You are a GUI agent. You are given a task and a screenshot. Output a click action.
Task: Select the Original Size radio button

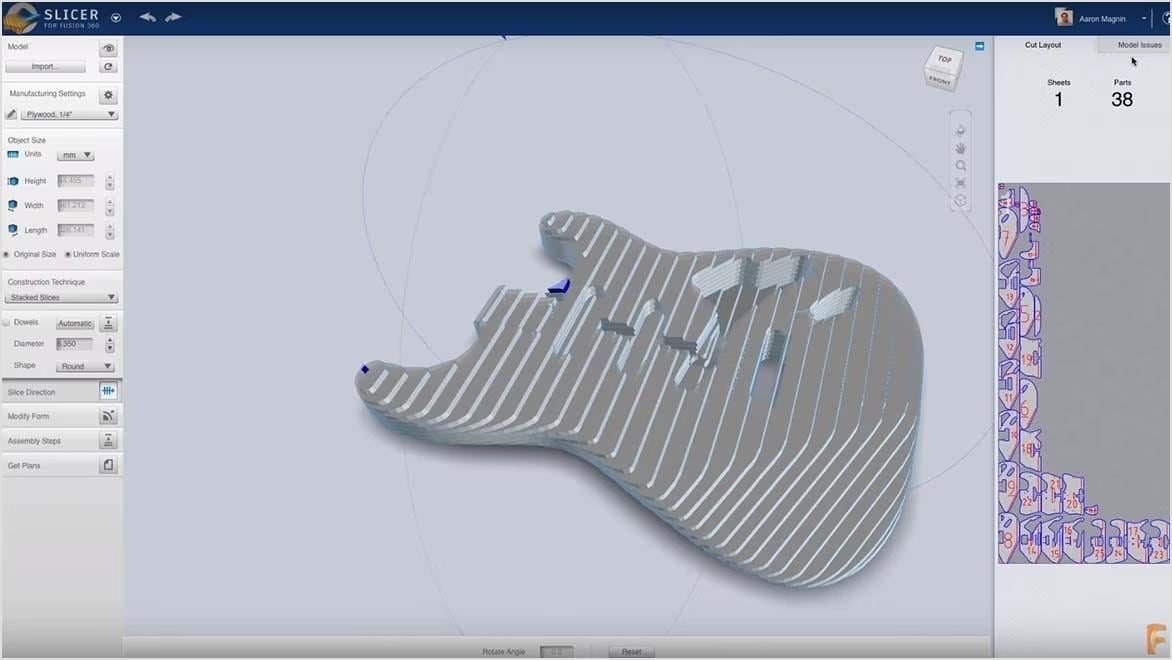coord(8,254)
